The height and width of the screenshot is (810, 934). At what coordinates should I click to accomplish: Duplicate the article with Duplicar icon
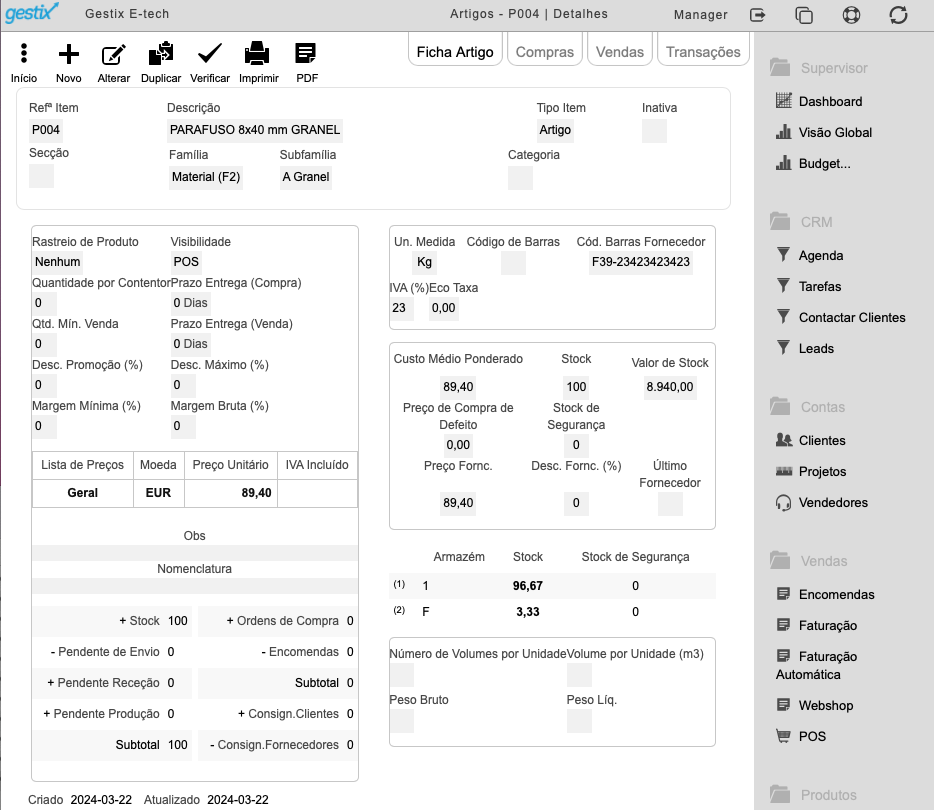(161, 54)
